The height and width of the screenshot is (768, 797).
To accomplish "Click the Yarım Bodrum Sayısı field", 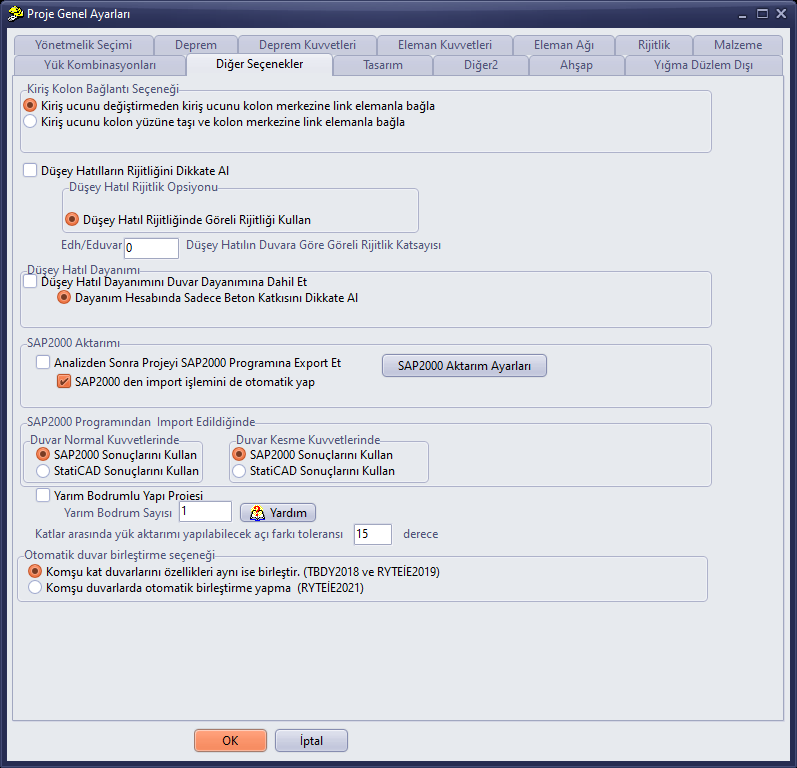I will pyautogui.click(x=205, y=512).
